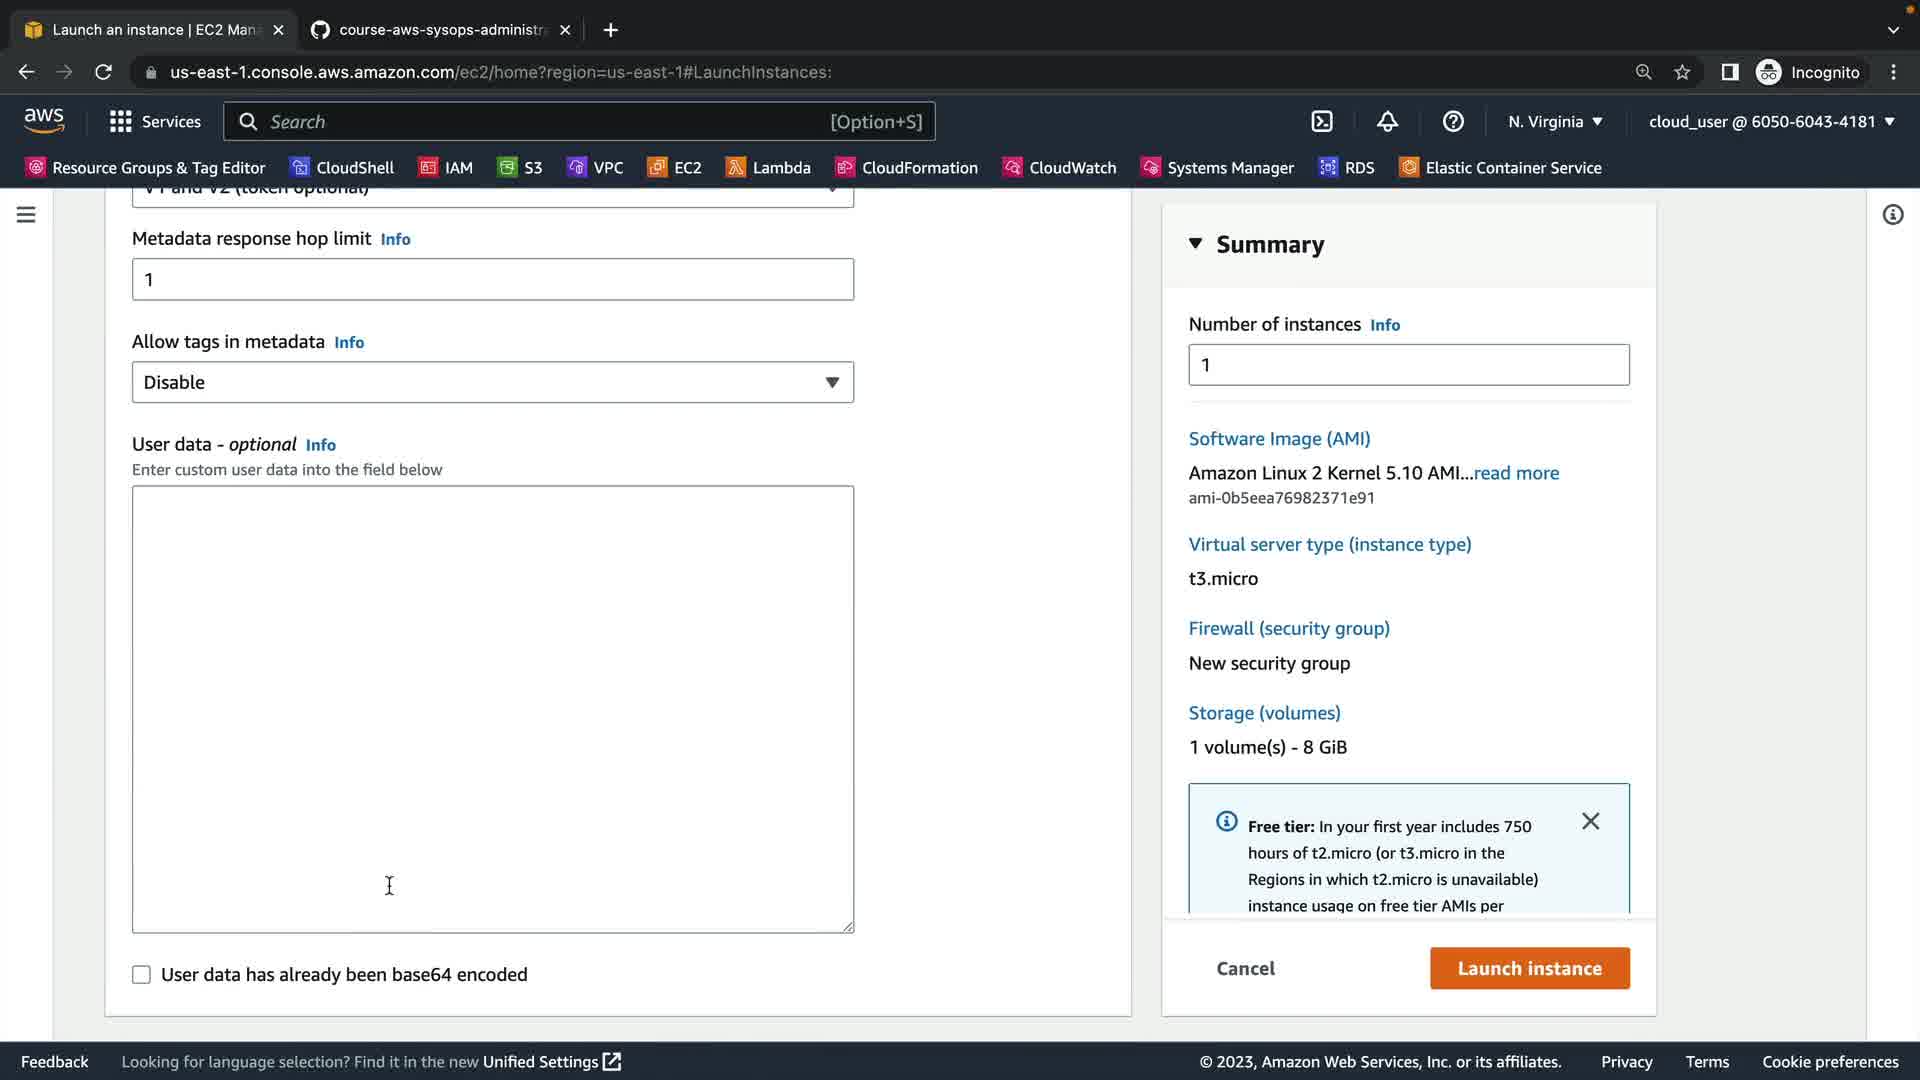1920x1080 pixels.
Task: Collapse the Summary section triangle
Action: [x=1195, y=244]
